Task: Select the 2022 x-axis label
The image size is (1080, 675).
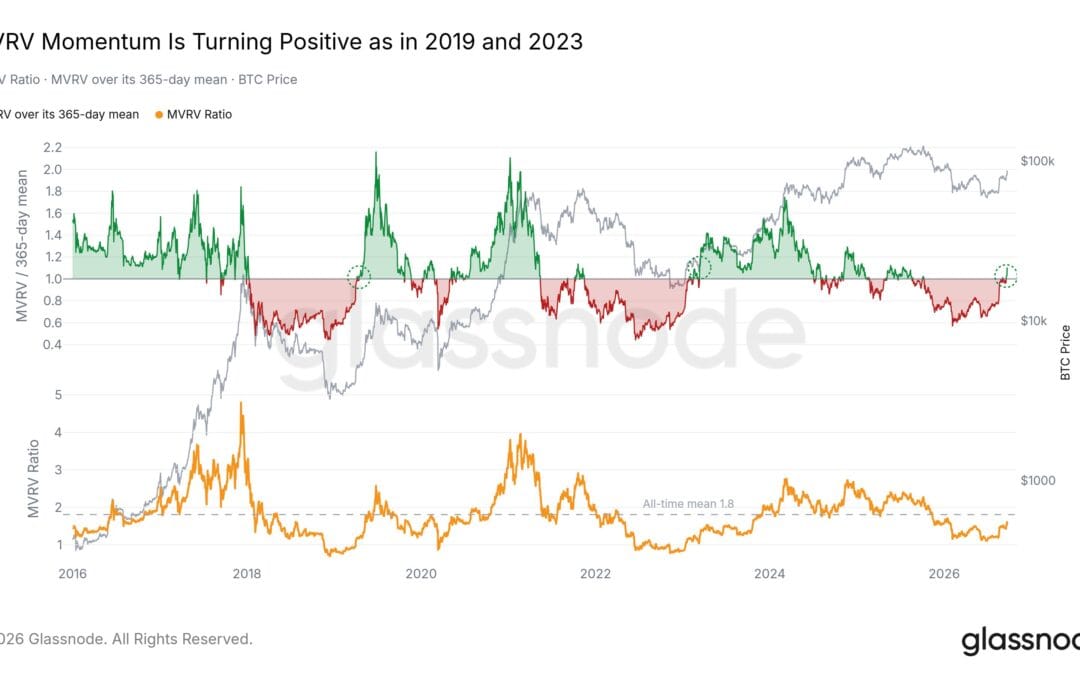Action: [595, 574]
